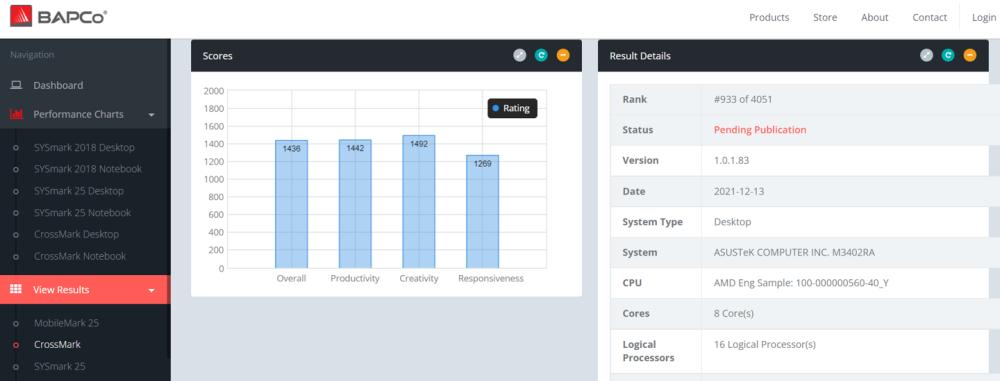Open SYSmark 25 Desktop charts
Viewport: 1000px width, 381px height.
79,191
